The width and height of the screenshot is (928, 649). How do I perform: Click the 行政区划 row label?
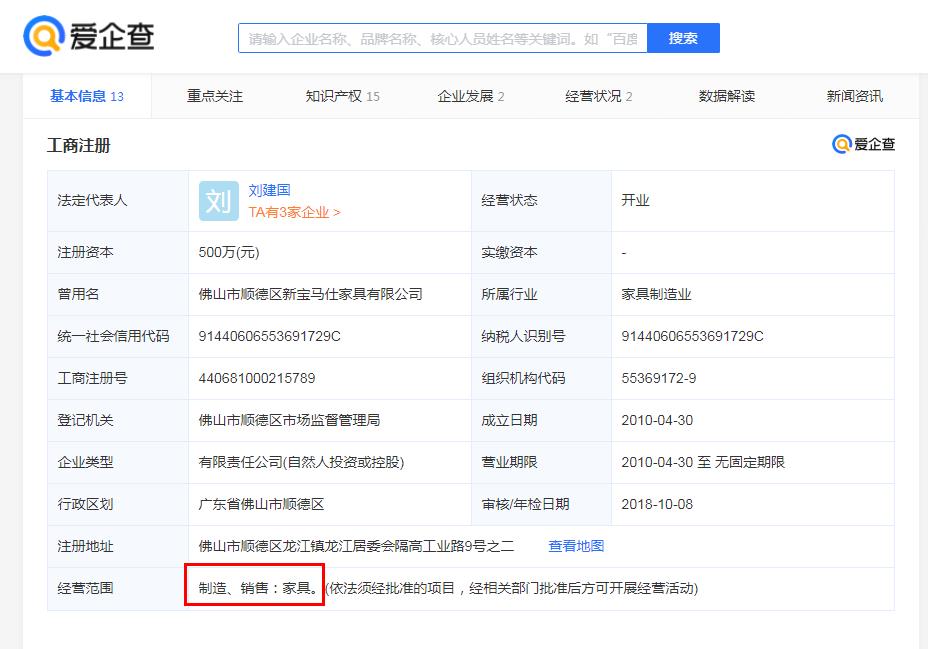(x=85, y=504)
